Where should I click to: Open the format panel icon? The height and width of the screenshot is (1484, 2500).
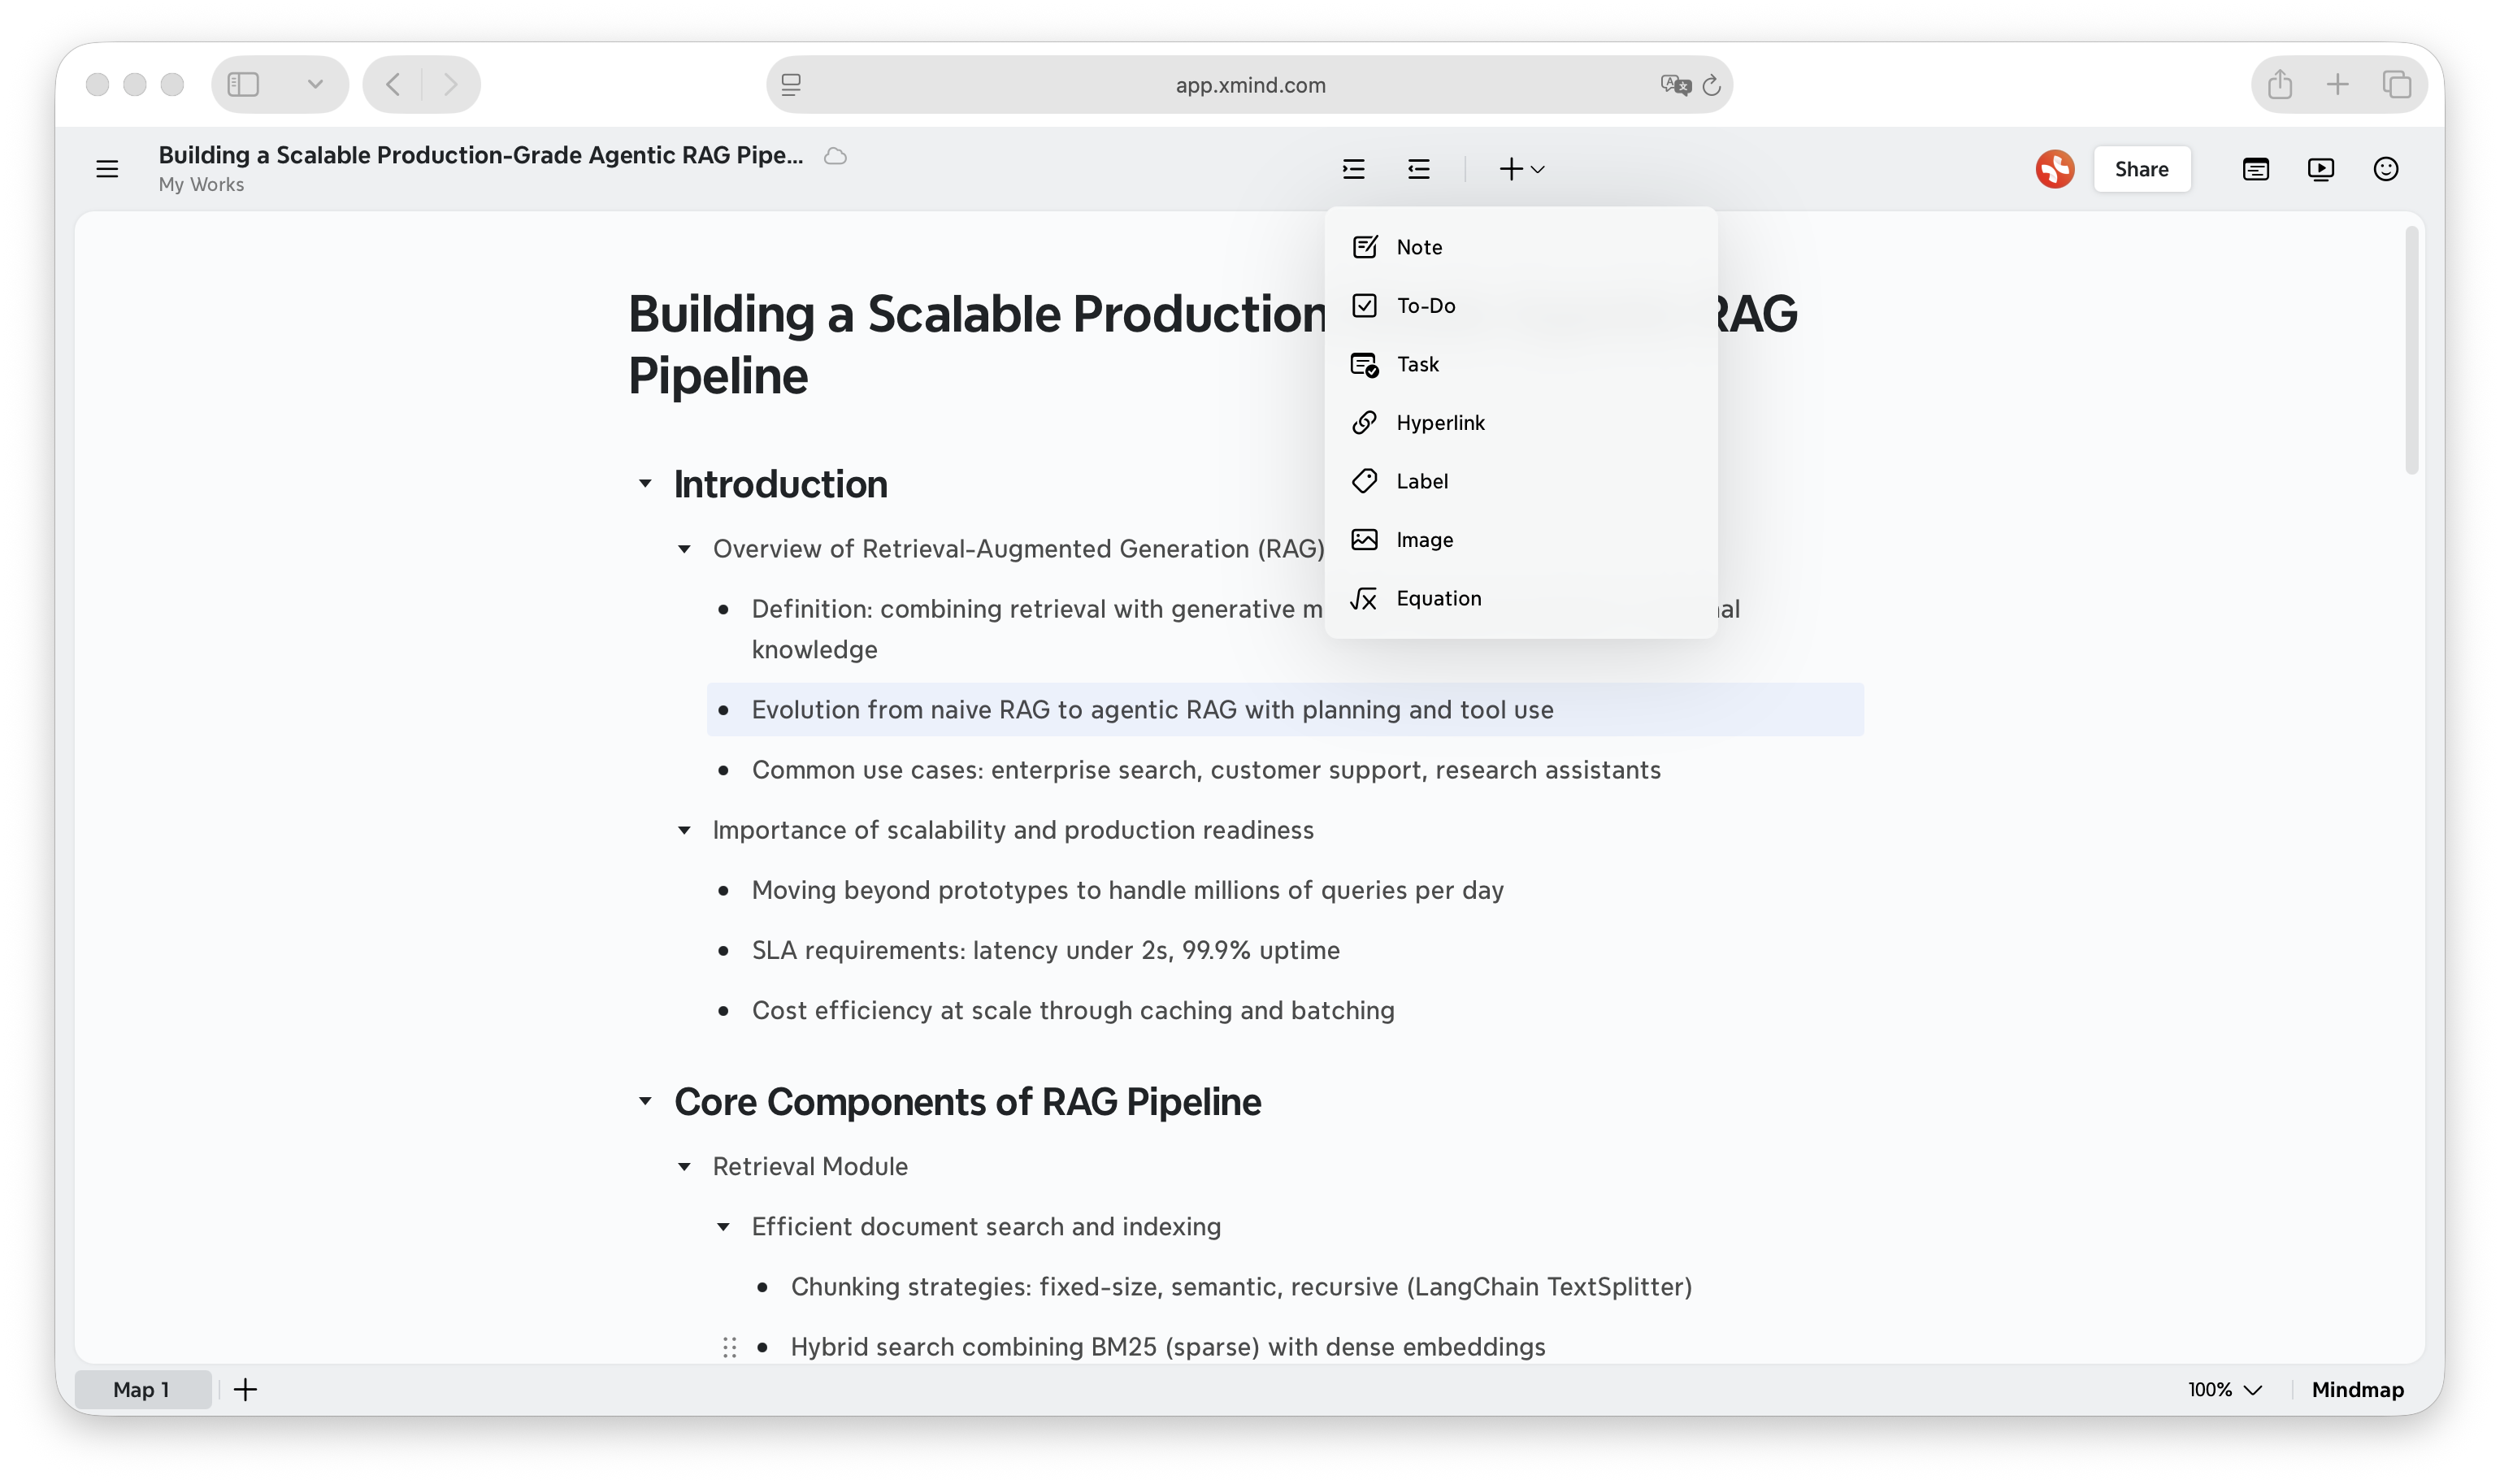pyautogui.click(x=2255, y=169)
